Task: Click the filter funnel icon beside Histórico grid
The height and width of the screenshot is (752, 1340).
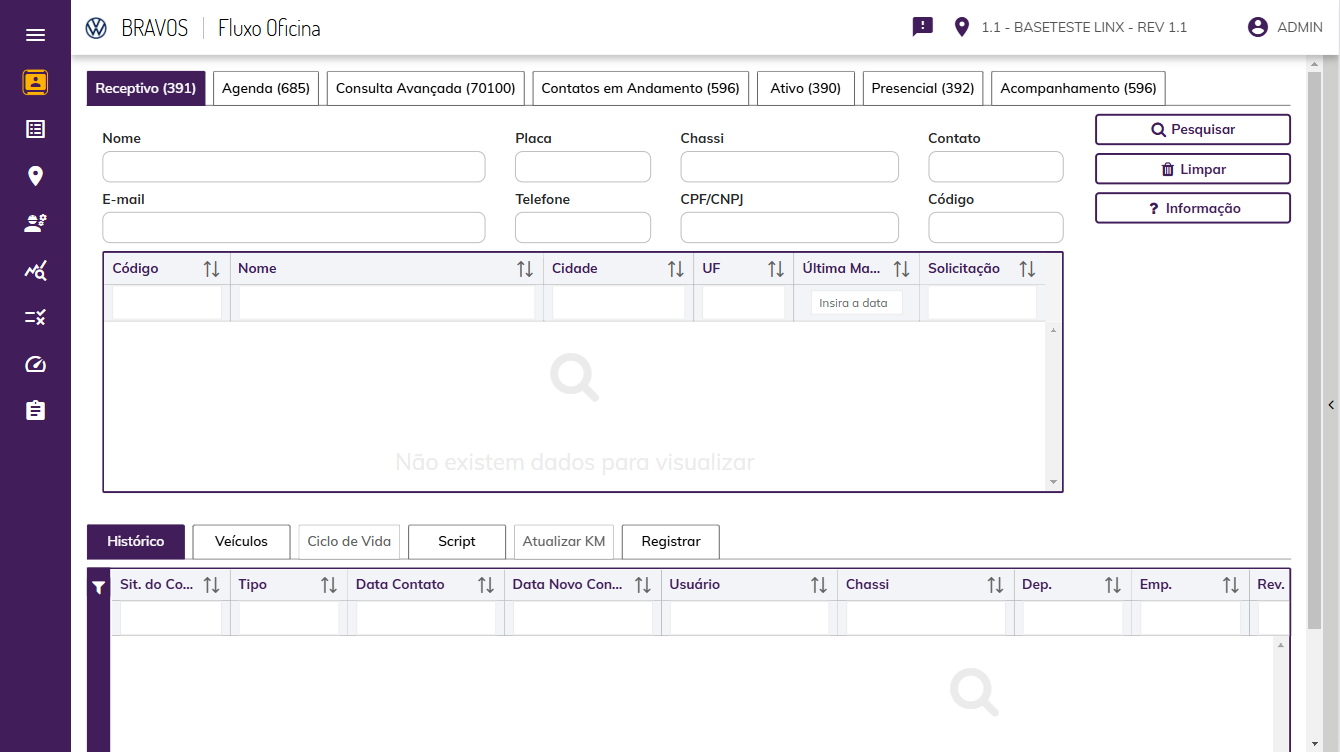Action: click(x=98, y=589)
